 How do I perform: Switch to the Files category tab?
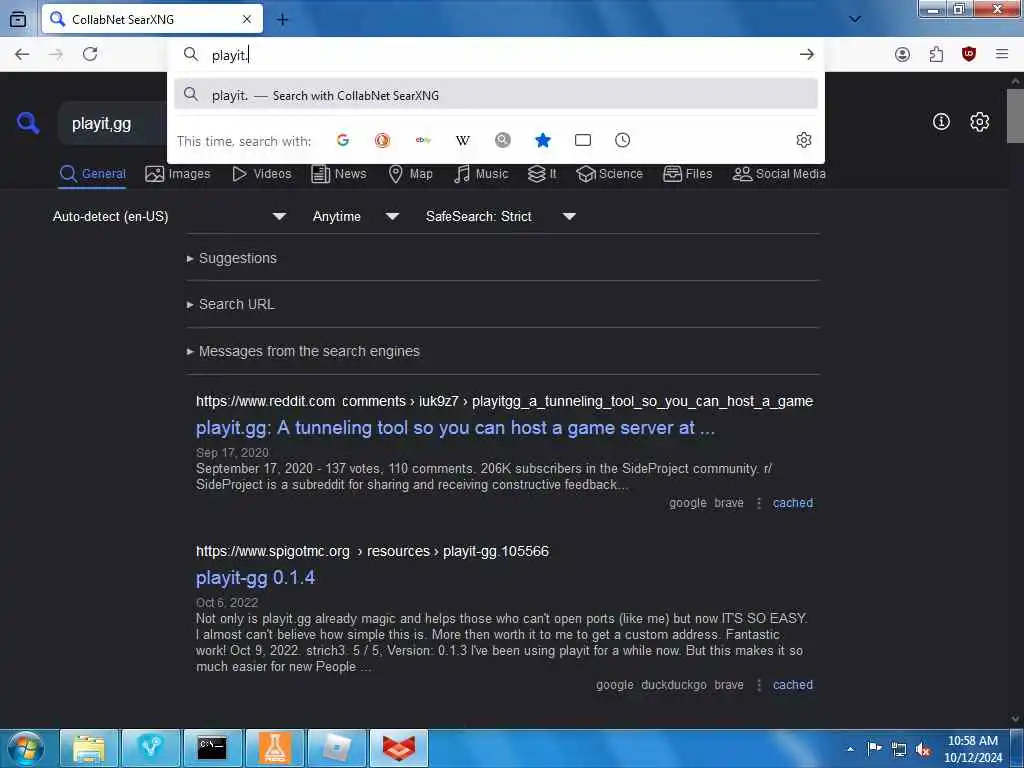(x=688, y=174)
